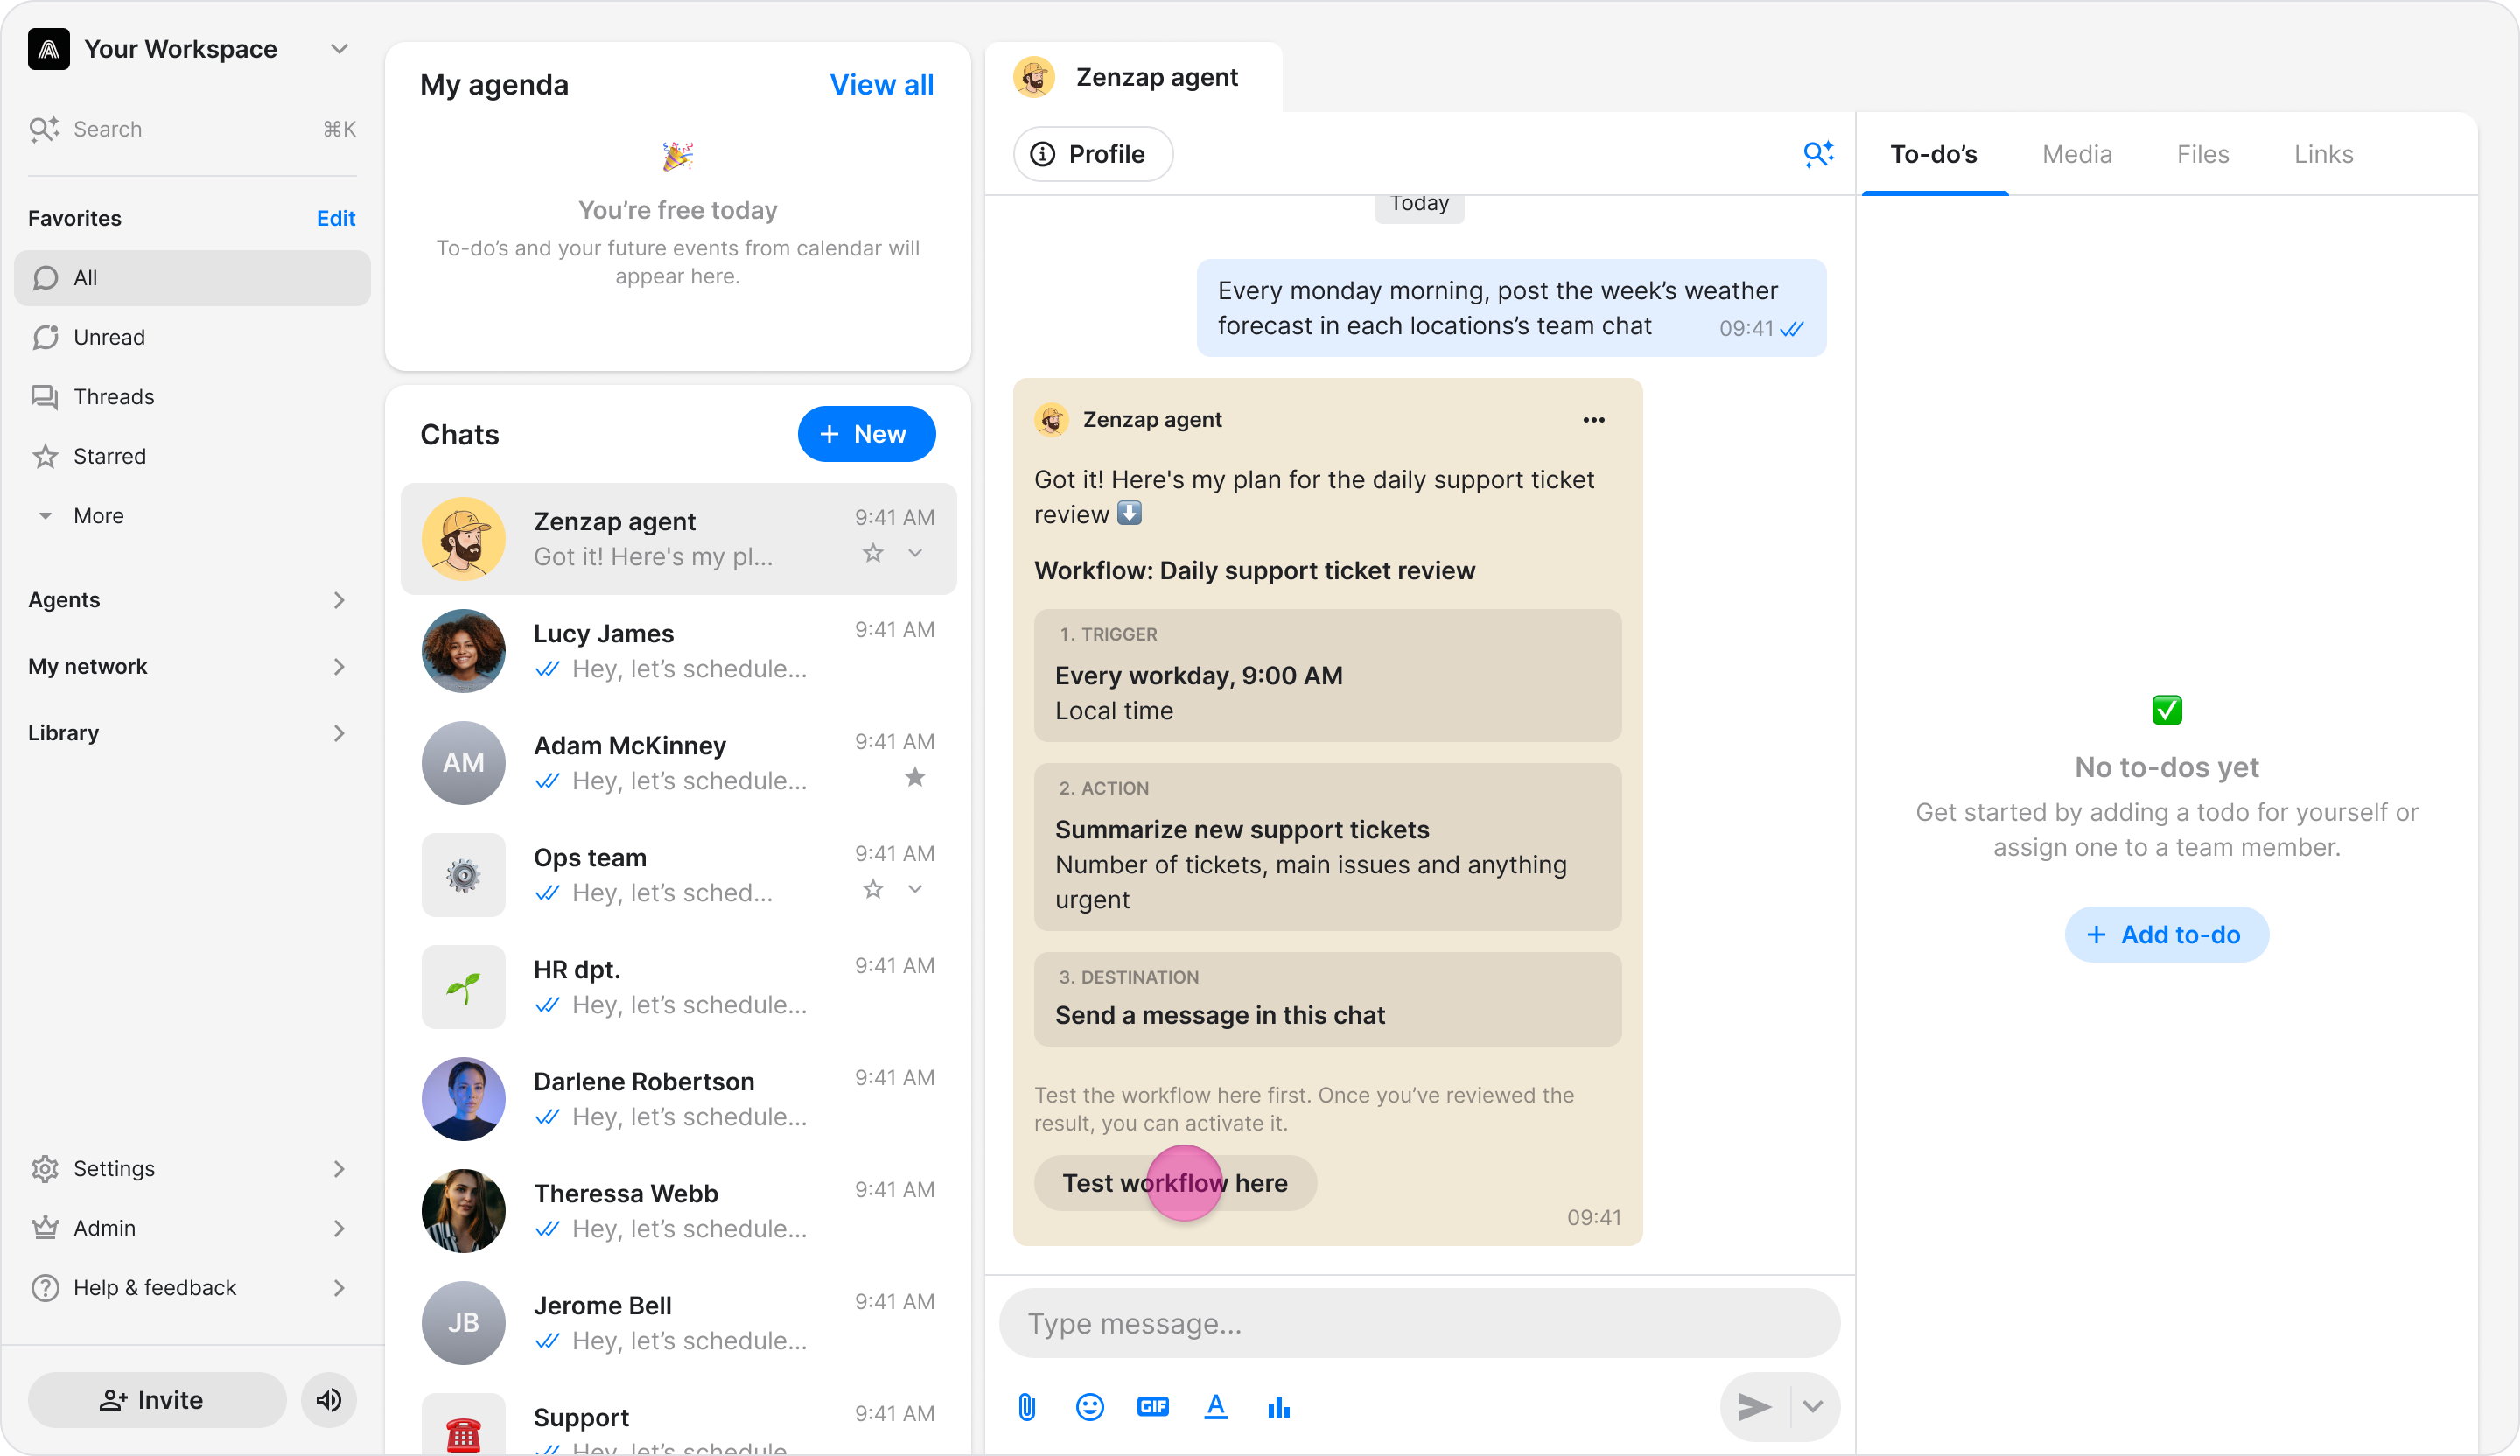Click the New chat button
This screenshot has height=1456, width=2520.
click(x=866, y=434)
